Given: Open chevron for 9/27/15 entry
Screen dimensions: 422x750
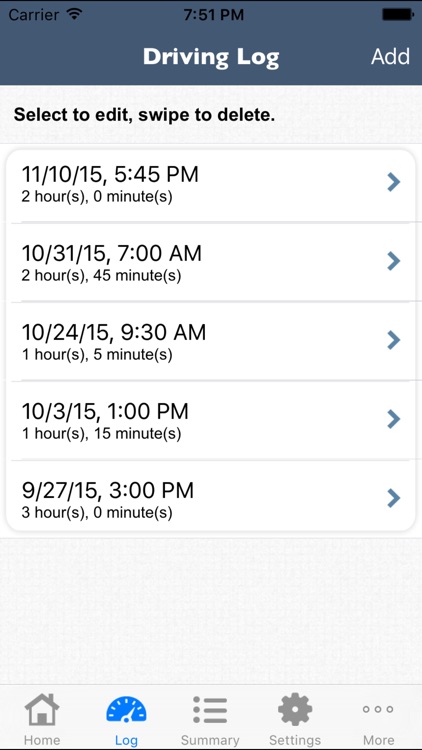Looking at the screenshot, I should (393, 498).
